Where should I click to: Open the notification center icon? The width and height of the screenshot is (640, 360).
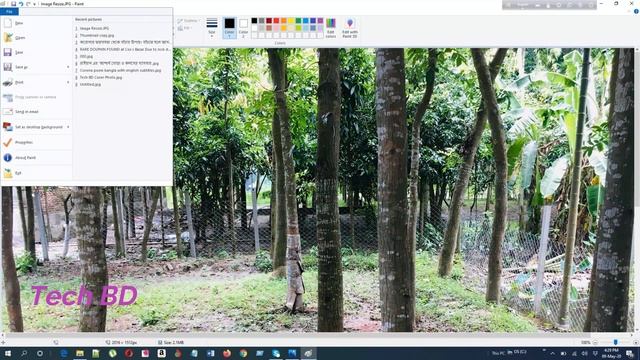pyautogui.click(x=630, y=353)
